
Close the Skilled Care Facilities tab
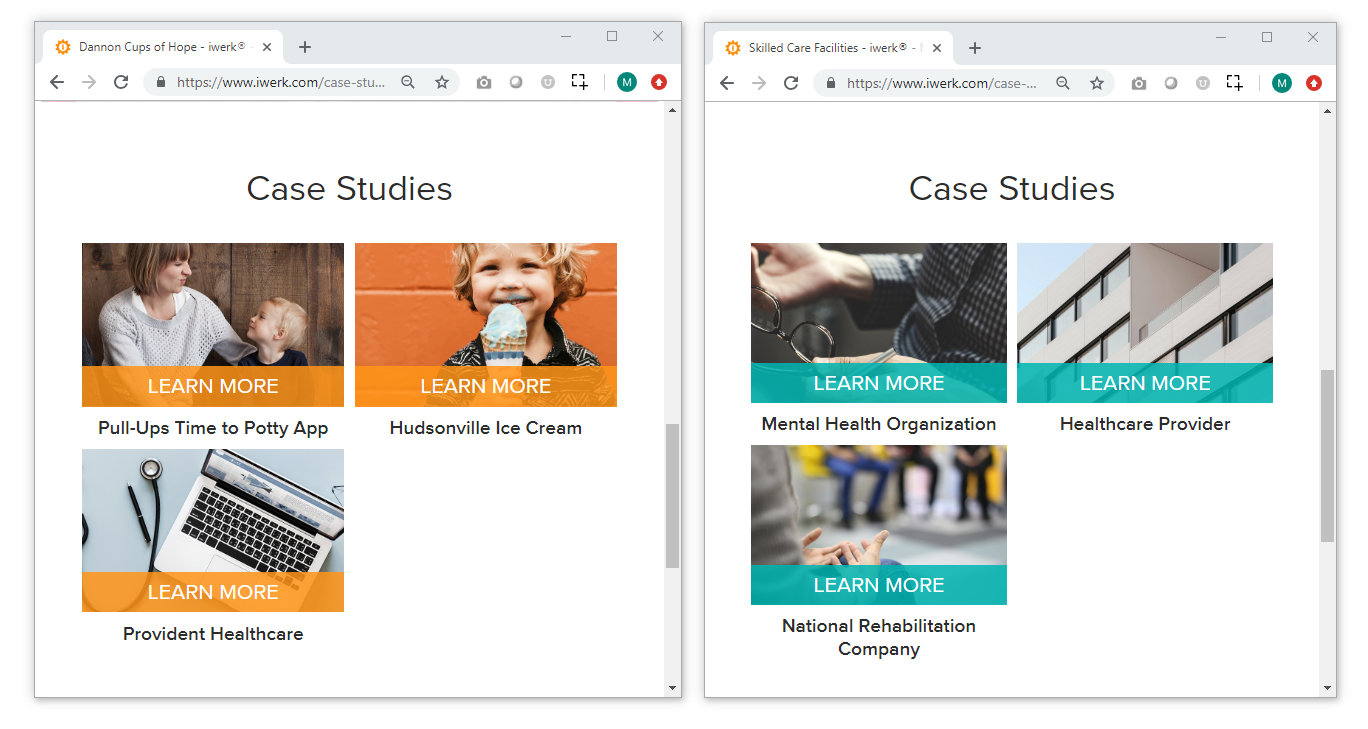(x=937, y=47)
